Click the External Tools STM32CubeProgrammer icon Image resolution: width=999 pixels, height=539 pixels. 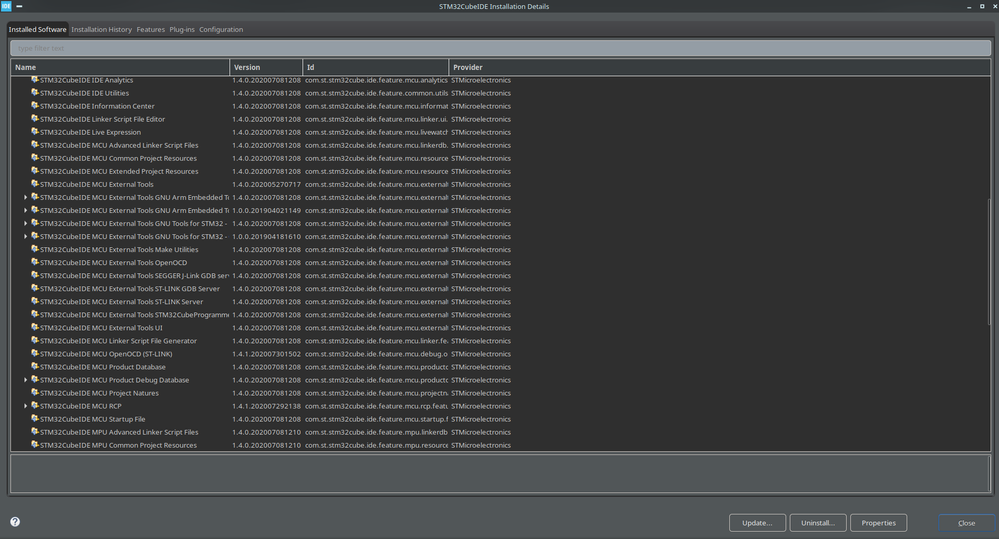click(35, 314)
